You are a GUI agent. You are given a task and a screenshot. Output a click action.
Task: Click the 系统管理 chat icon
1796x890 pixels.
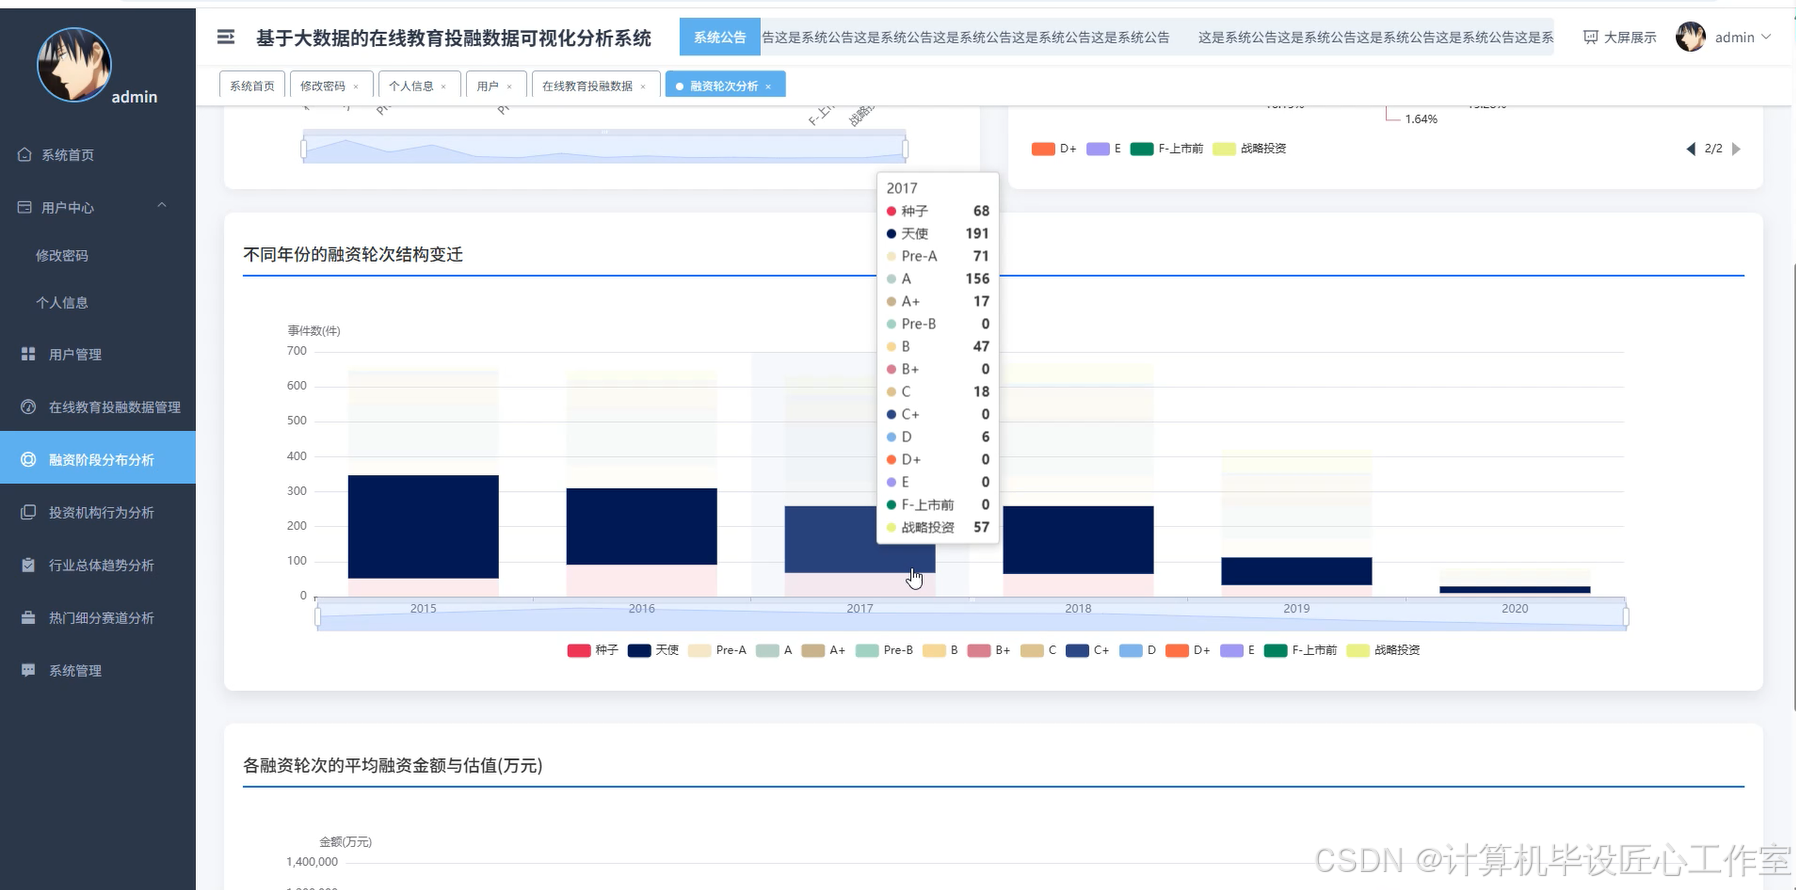point(28,670)
